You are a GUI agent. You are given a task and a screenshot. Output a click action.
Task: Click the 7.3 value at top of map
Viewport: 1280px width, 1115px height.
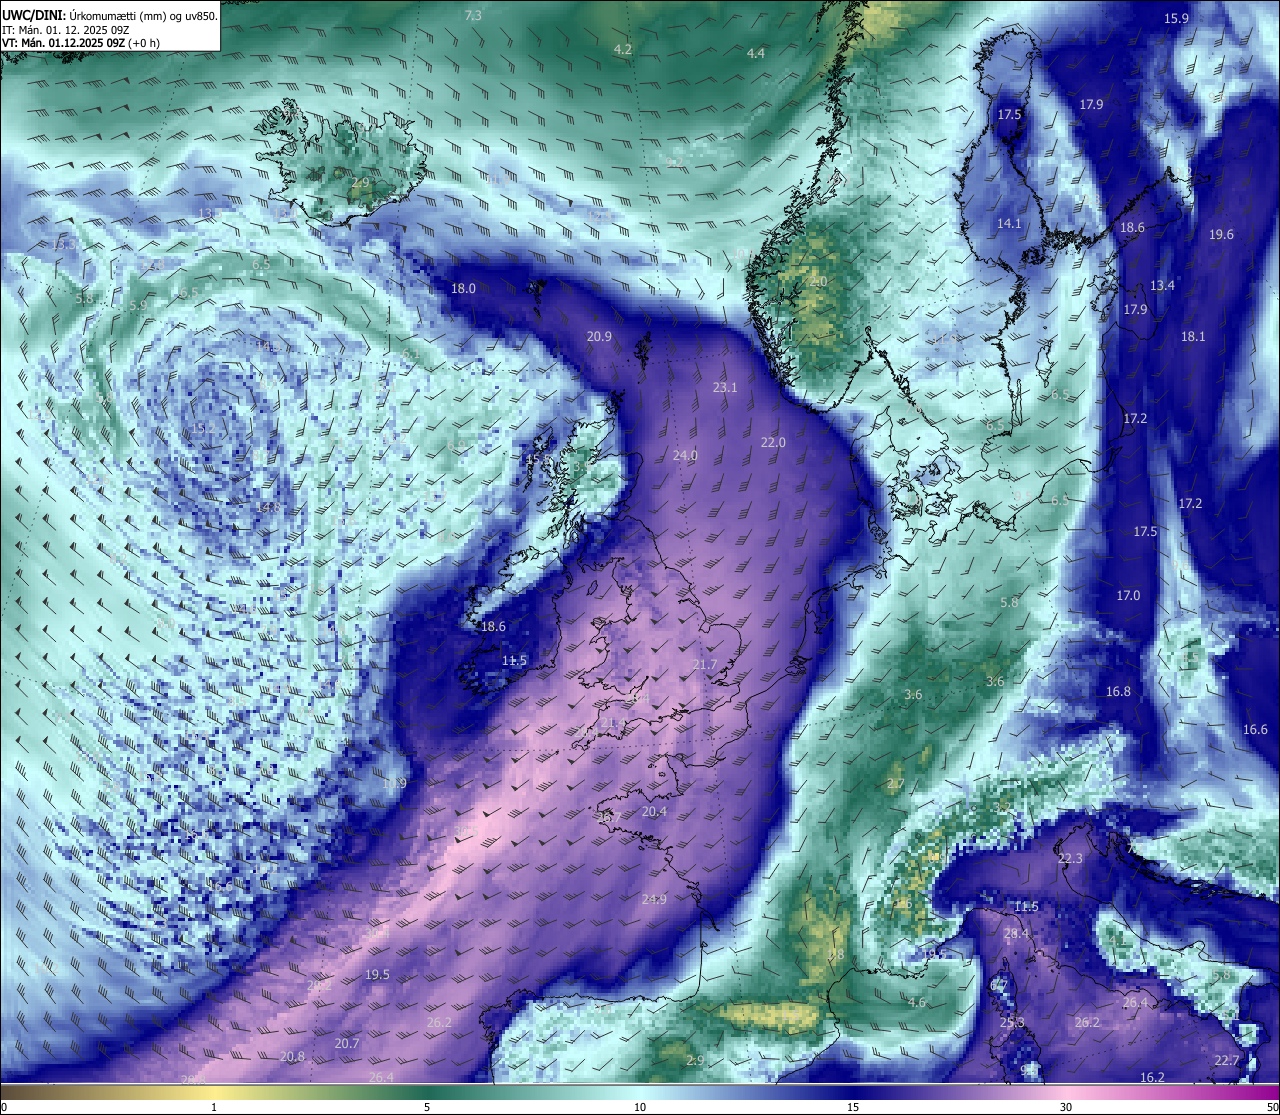click(474, 15)
